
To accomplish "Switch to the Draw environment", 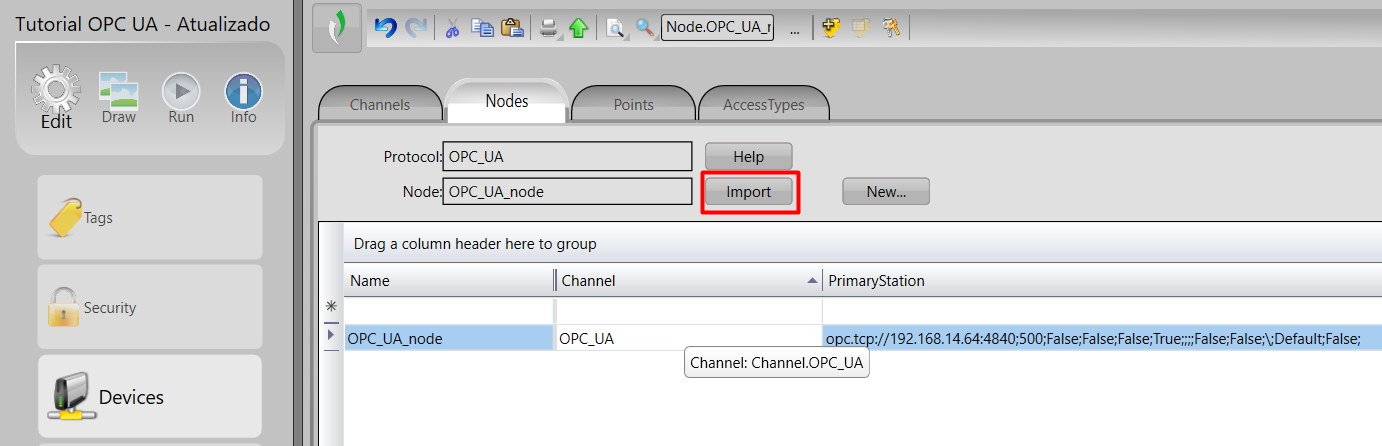I will pyautogui.click(x=119, y=100).
